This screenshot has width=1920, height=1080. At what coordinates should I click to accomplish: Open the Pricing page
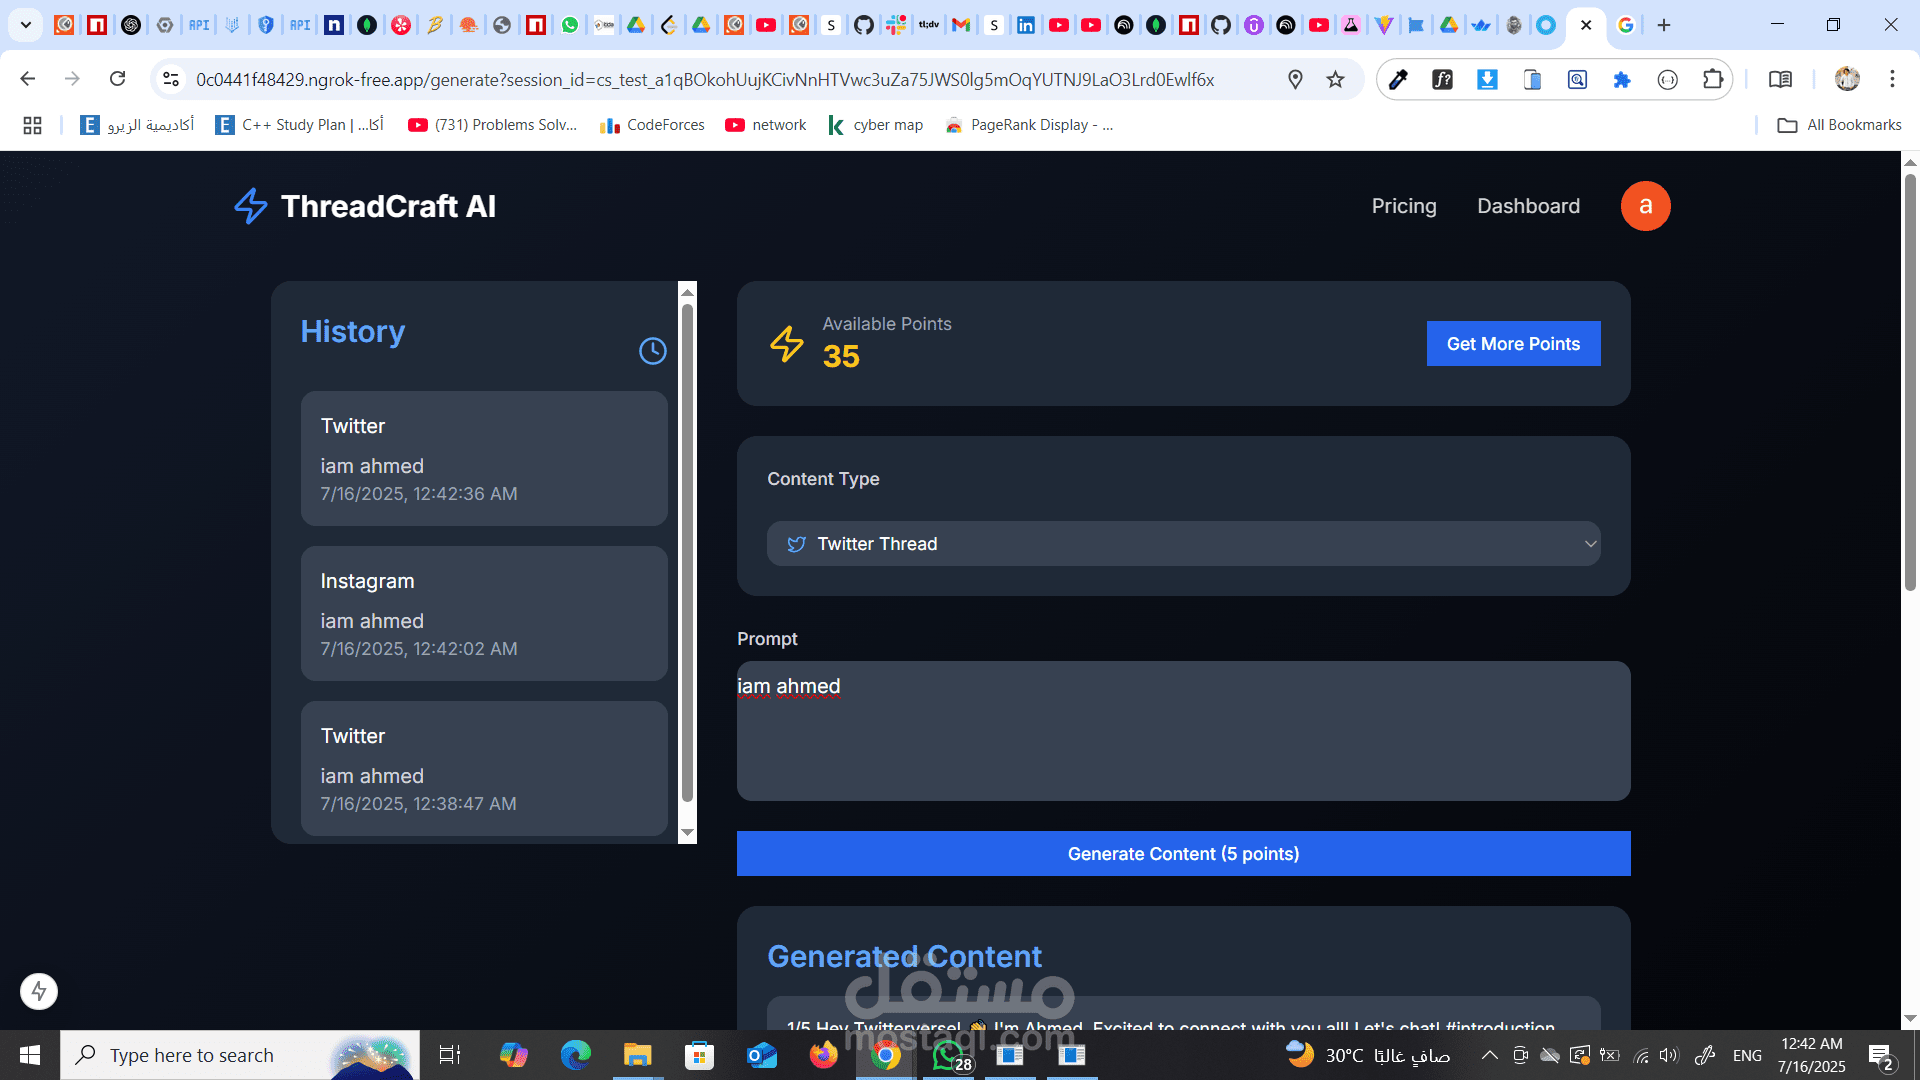(x=1403, y=206)
